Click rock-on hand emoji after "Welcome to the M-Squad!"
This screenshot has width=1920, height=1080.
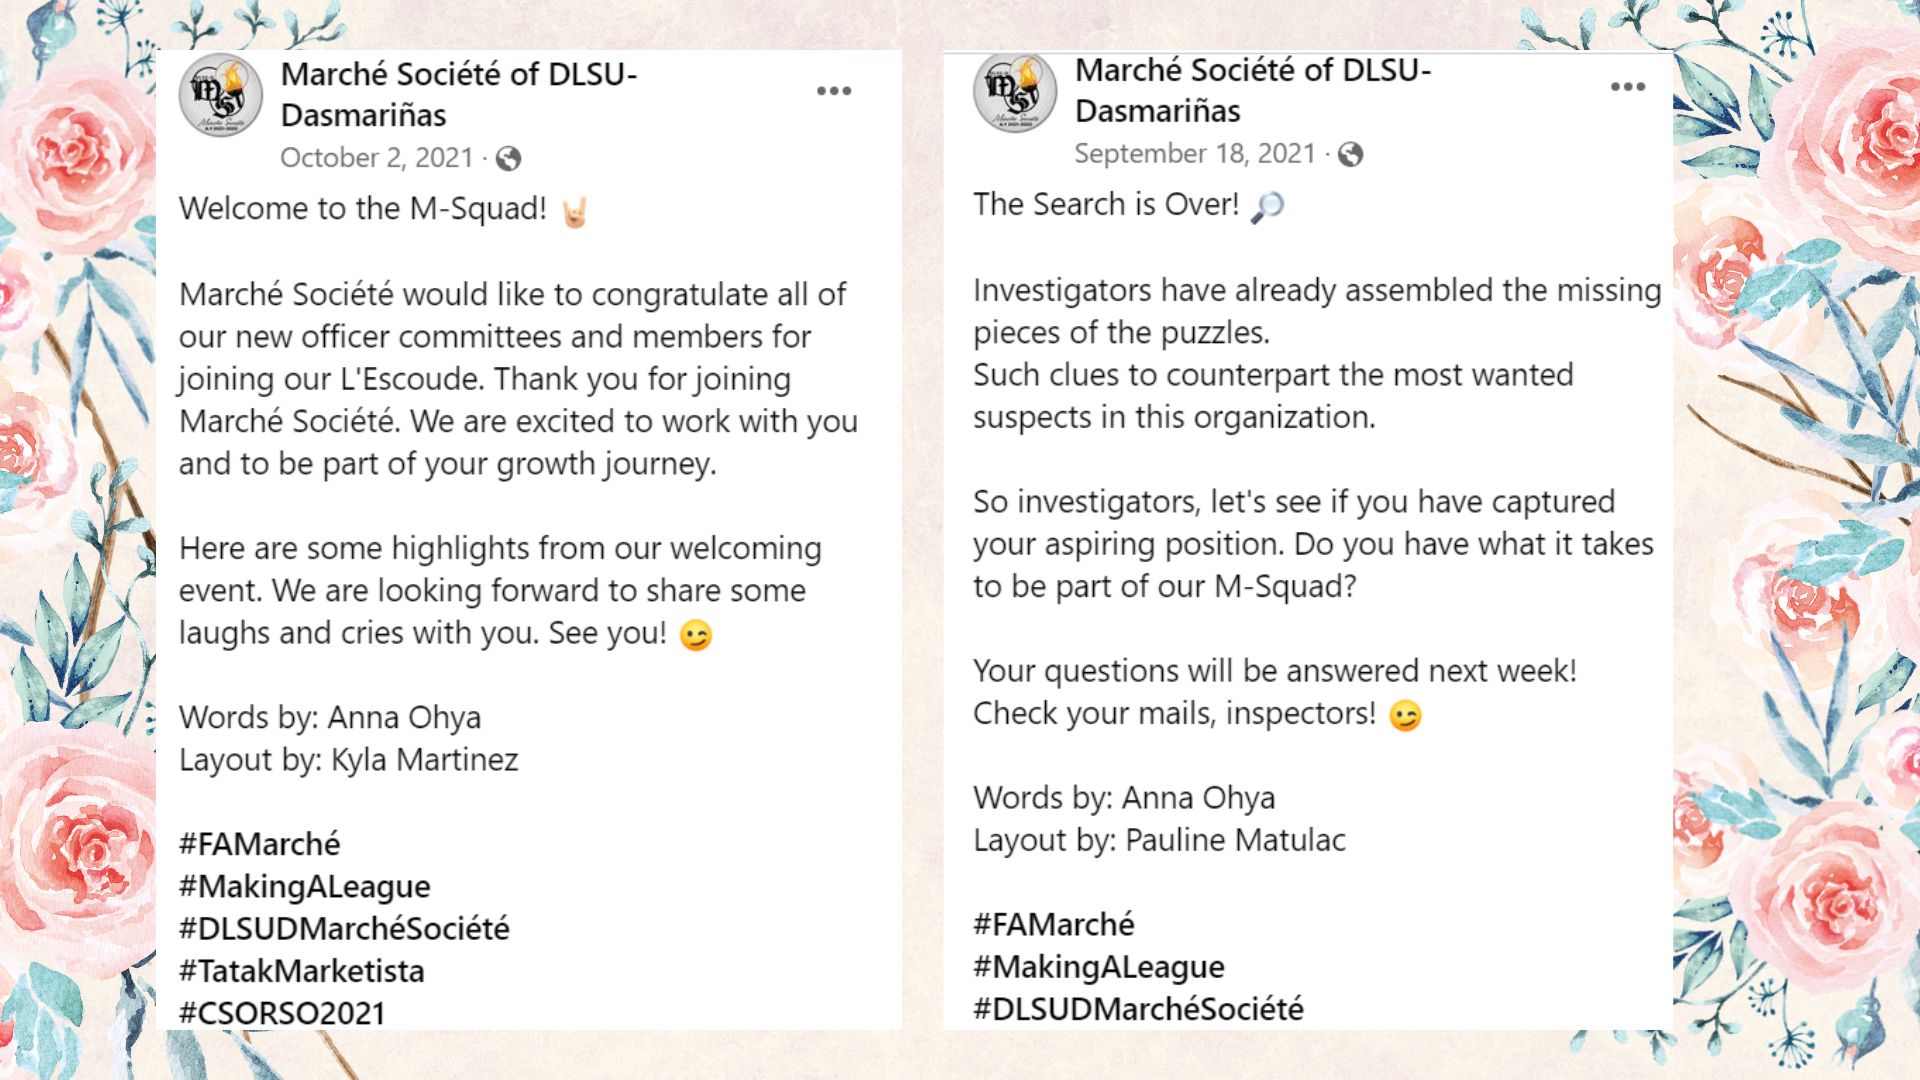[x=574, y=211]
